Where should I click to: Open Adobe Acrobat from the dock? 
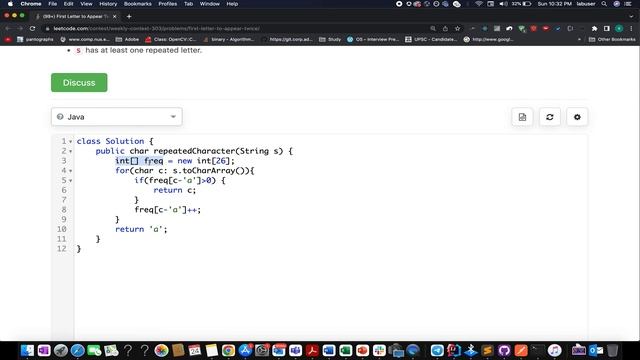point(312,350)
